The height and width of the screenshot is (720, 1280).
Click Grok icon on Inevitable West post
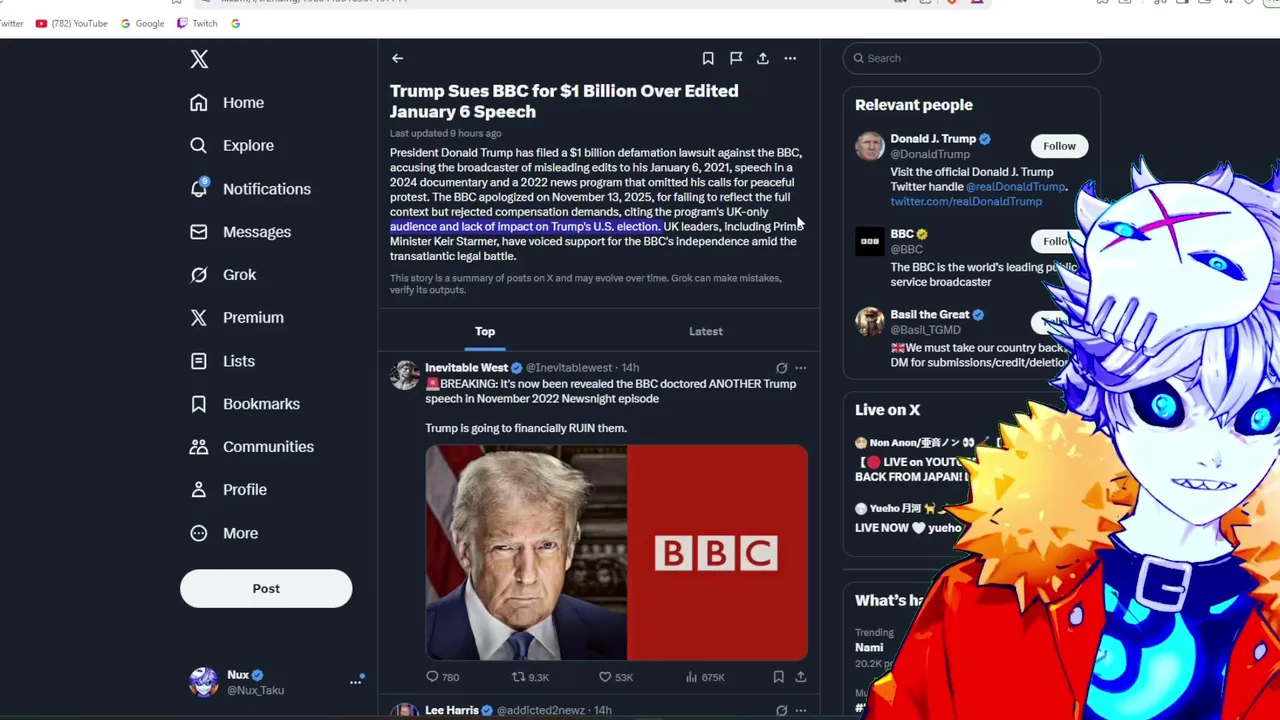(782, 368)
